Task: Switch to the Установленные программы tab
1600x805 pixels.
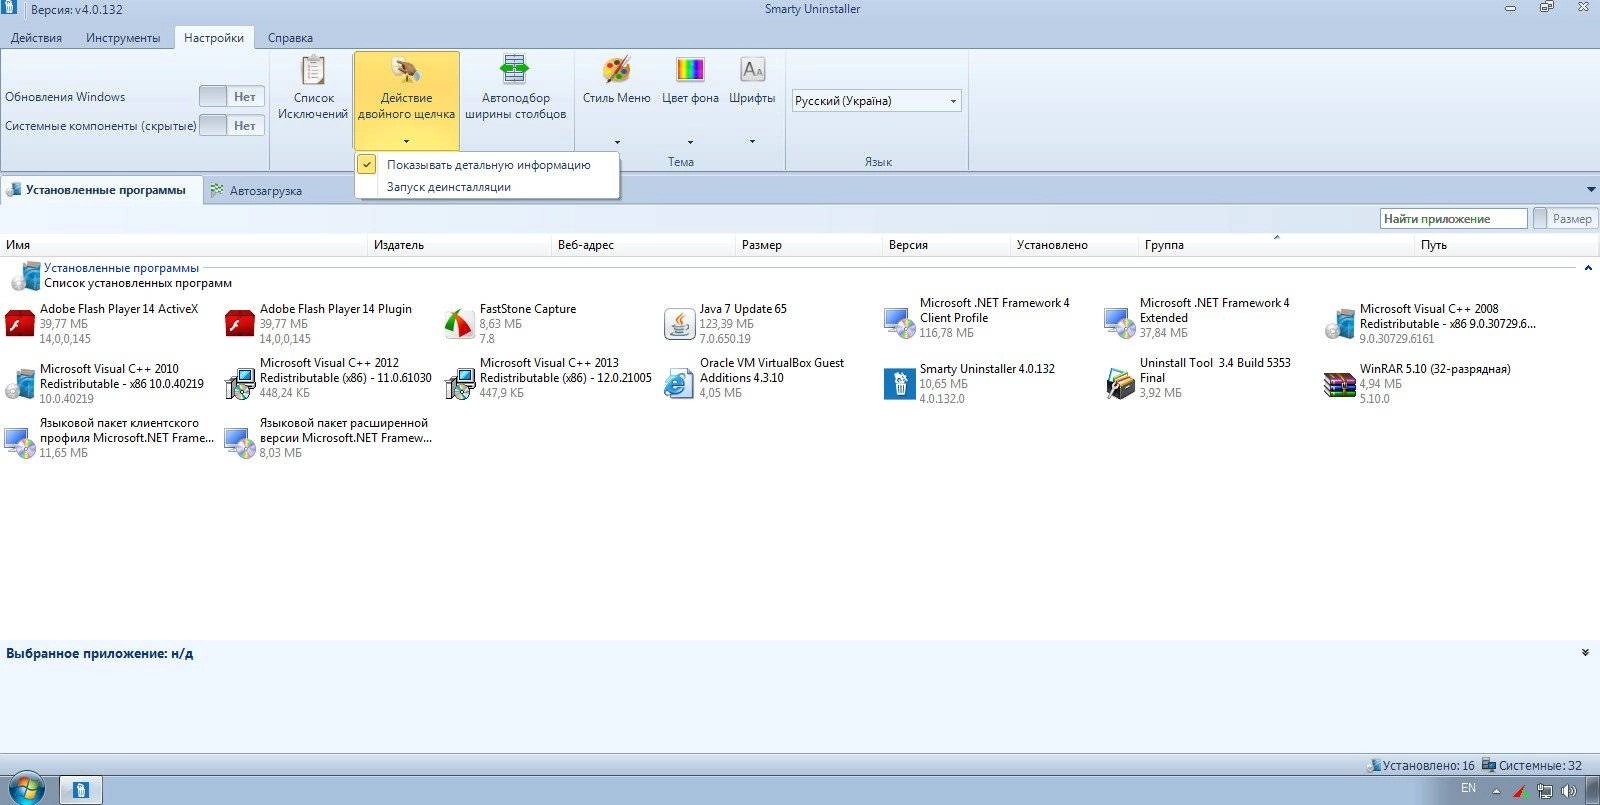Action: (x=101, y=190)
